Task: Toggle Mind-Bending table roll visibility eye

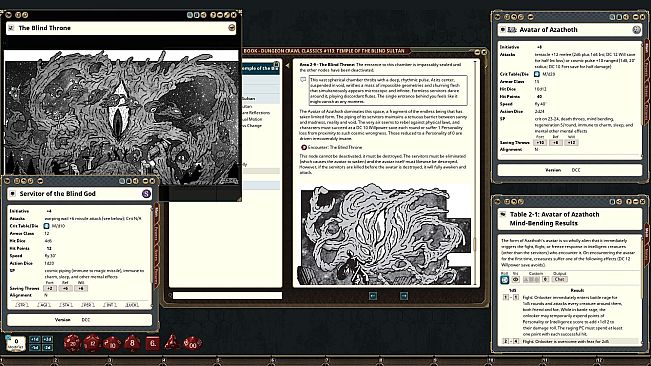Action: pyautogui.click(x=516, y=280)
